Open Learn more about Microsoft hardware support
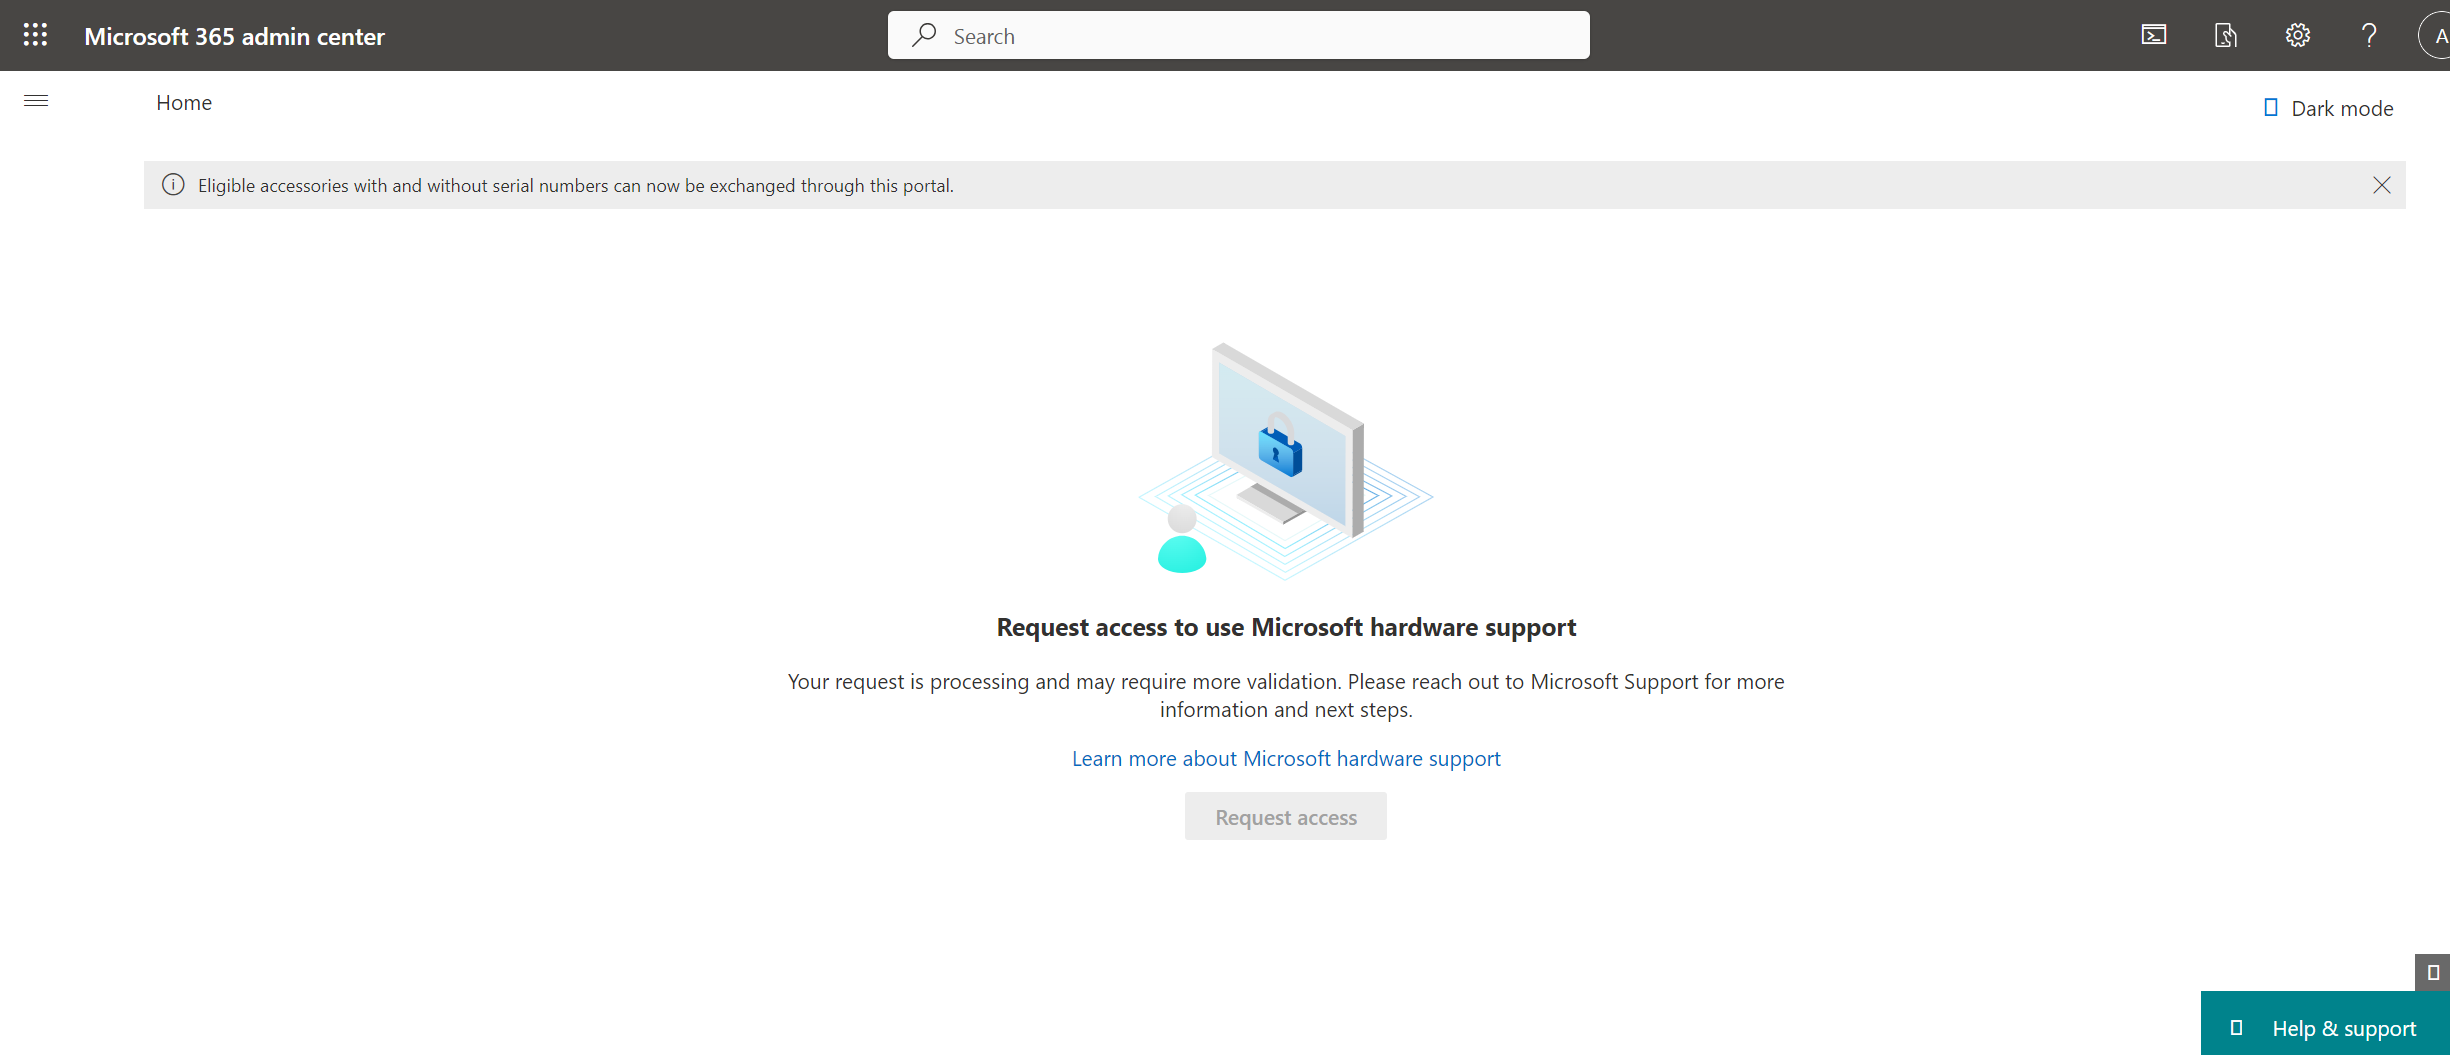 coord(1285,758)
